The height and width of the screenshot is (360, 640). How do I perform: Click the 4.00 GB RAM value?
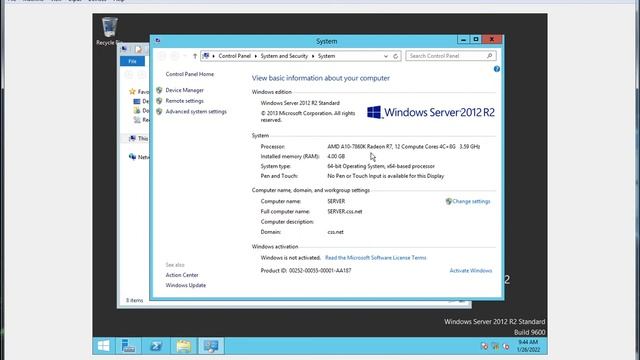pos(336,156)
